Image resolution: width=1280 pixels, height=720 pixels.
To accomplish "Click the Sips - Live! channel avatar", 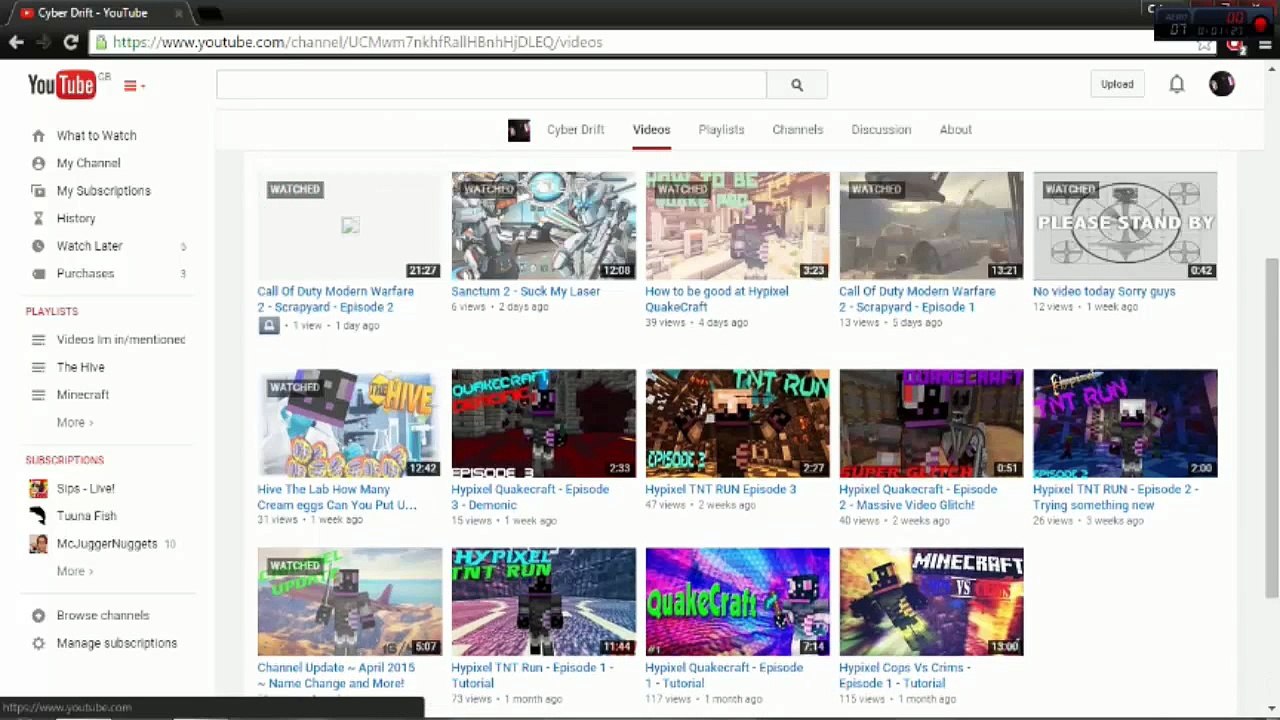I will [38, 488].
